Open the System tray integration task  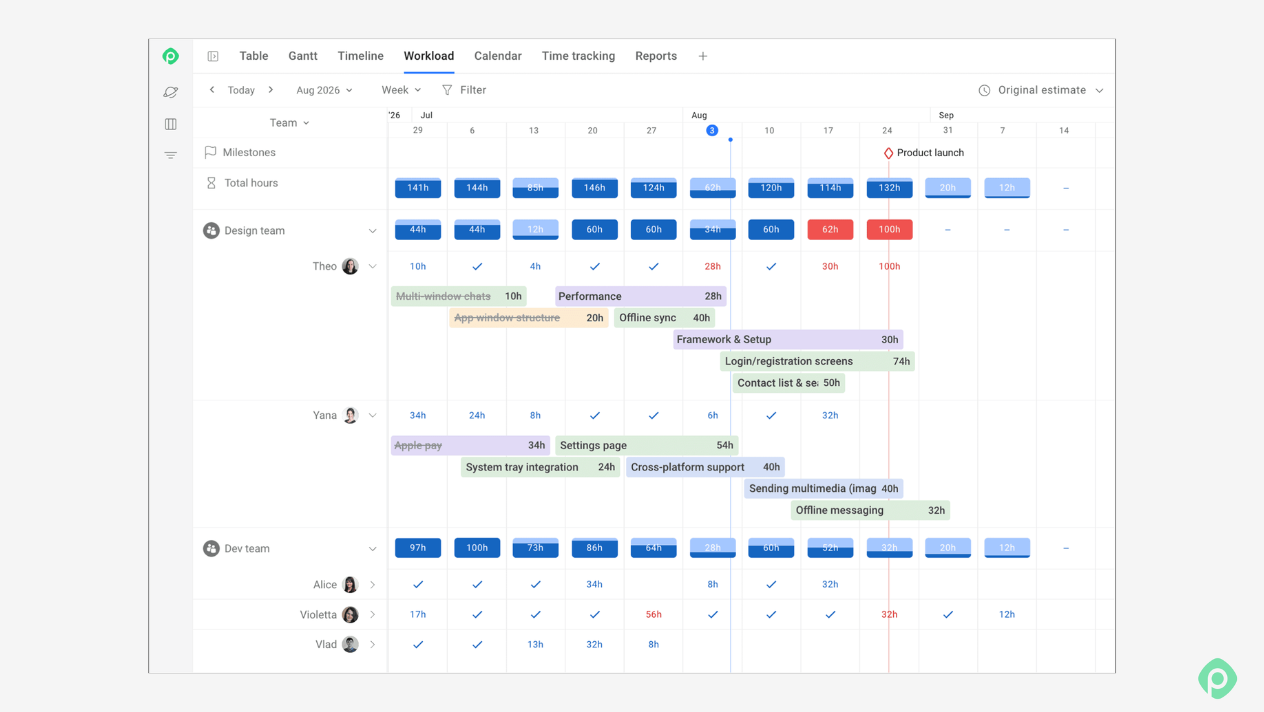[541, 467]
